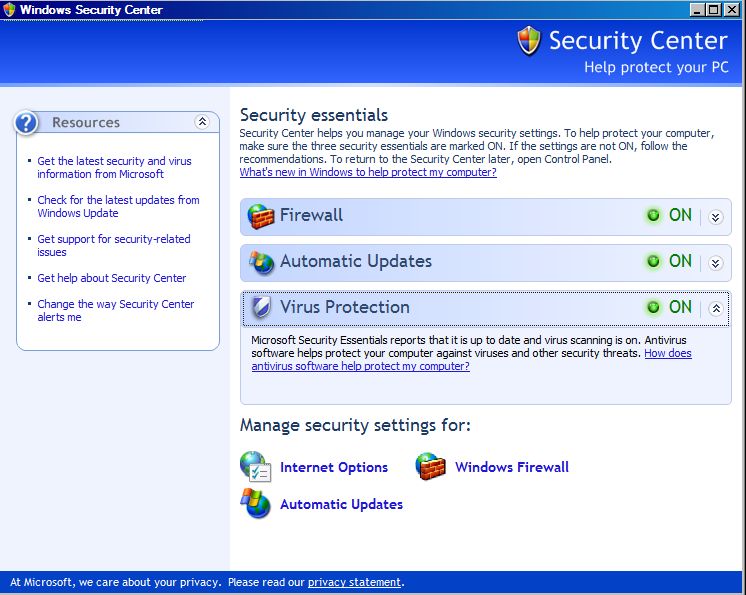Select the Automatic Updates header bar

[486, 263]
